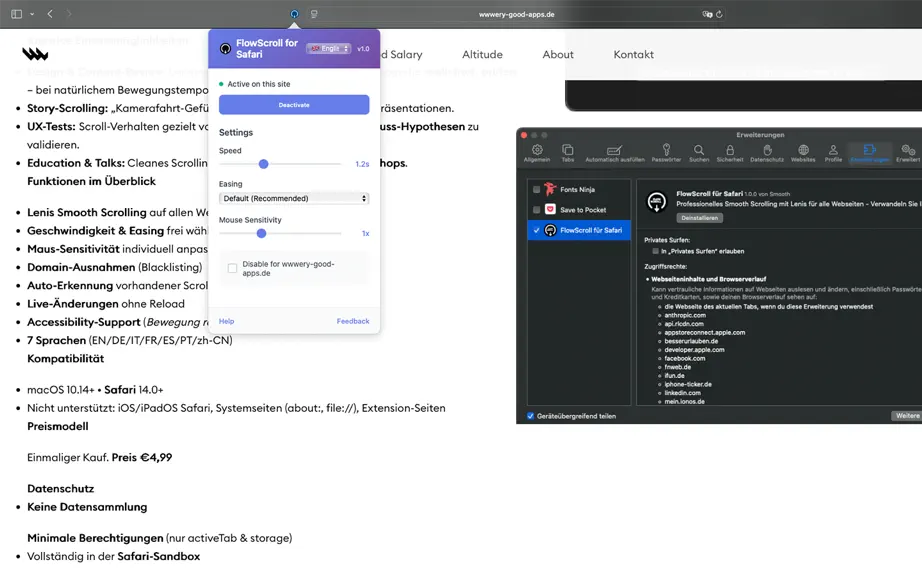Reload the current page

[719, 14]
